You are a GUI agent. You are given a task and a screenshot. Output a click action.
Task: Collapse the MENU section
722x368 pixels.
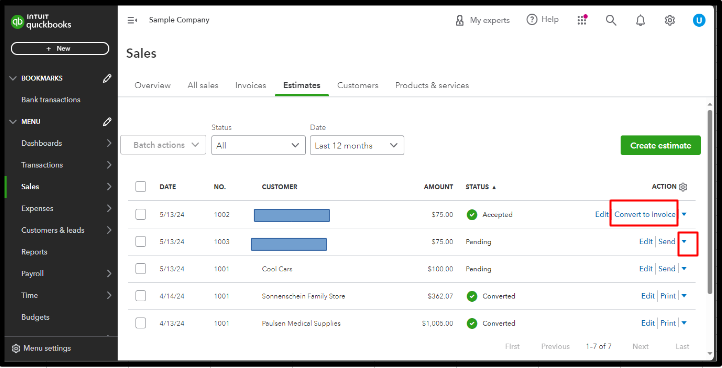pyautogui.click(x=13, y=122)
